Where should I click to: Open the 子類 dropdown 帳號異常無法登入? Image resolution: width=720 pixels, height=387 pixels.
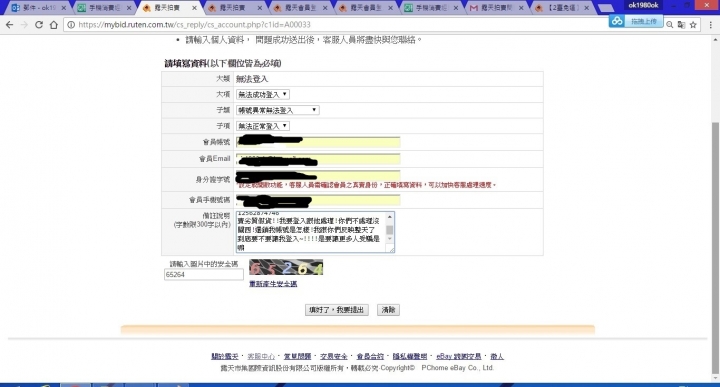[277, 110]
